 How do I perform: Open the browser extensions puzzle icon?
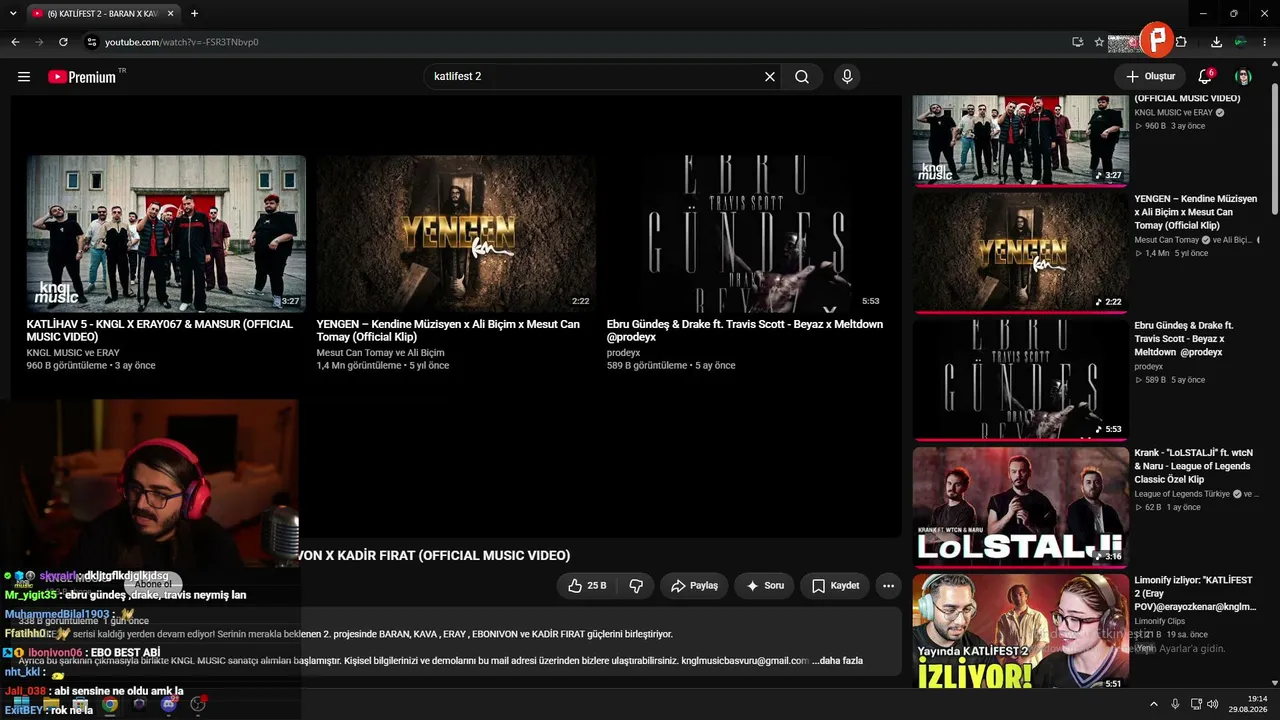(x=1181, y=42)
